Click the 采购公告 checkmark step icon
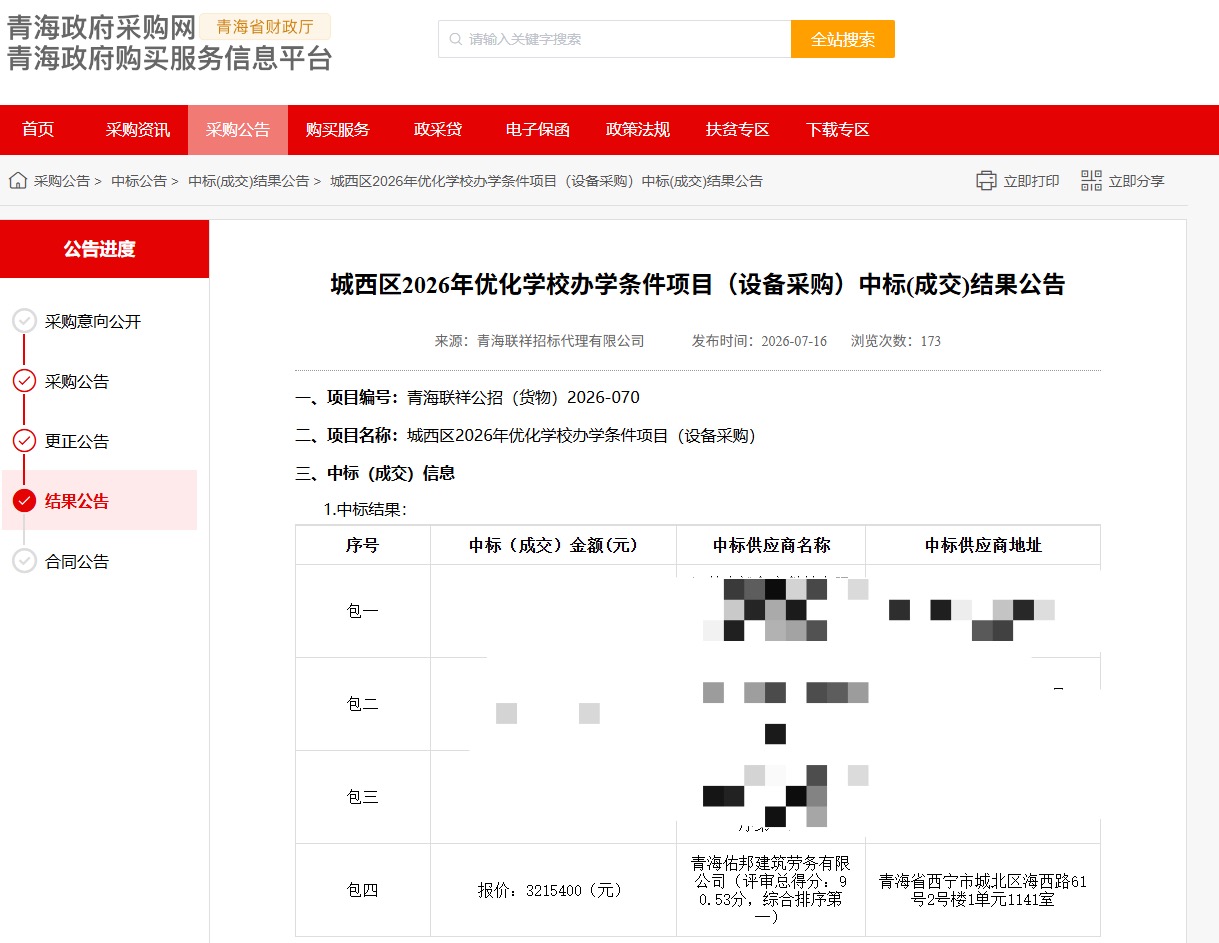Image resolution: width=1219 pixels, height=943 pixels. pos(24,381)
